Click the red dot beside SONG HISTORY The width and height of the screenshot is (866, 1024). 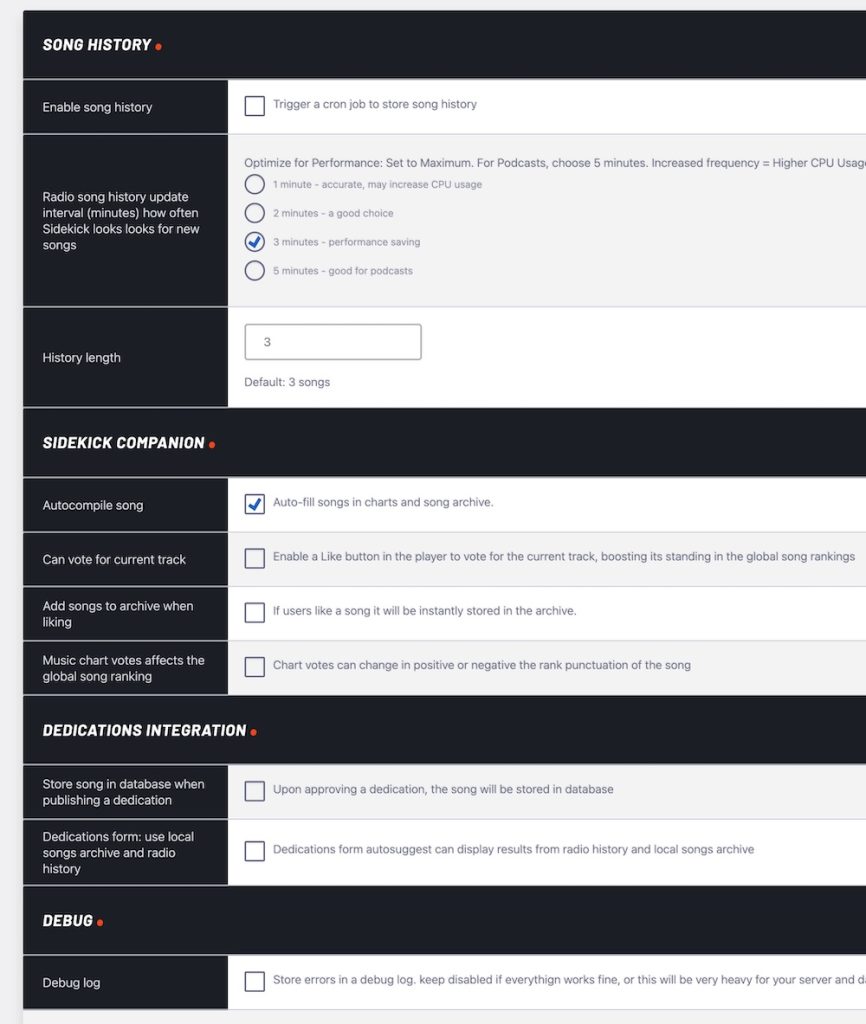click(156, 45)
